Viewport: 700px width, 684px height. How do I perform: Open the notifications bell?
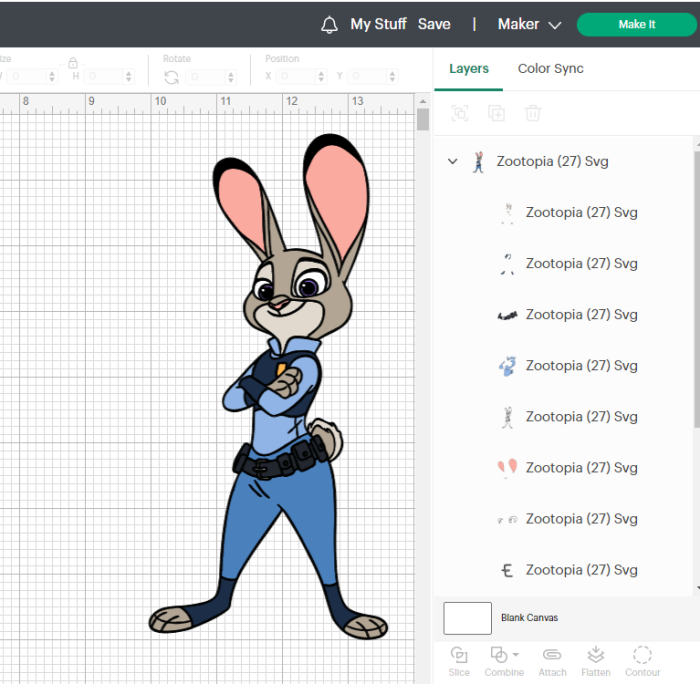coord(329,25)
